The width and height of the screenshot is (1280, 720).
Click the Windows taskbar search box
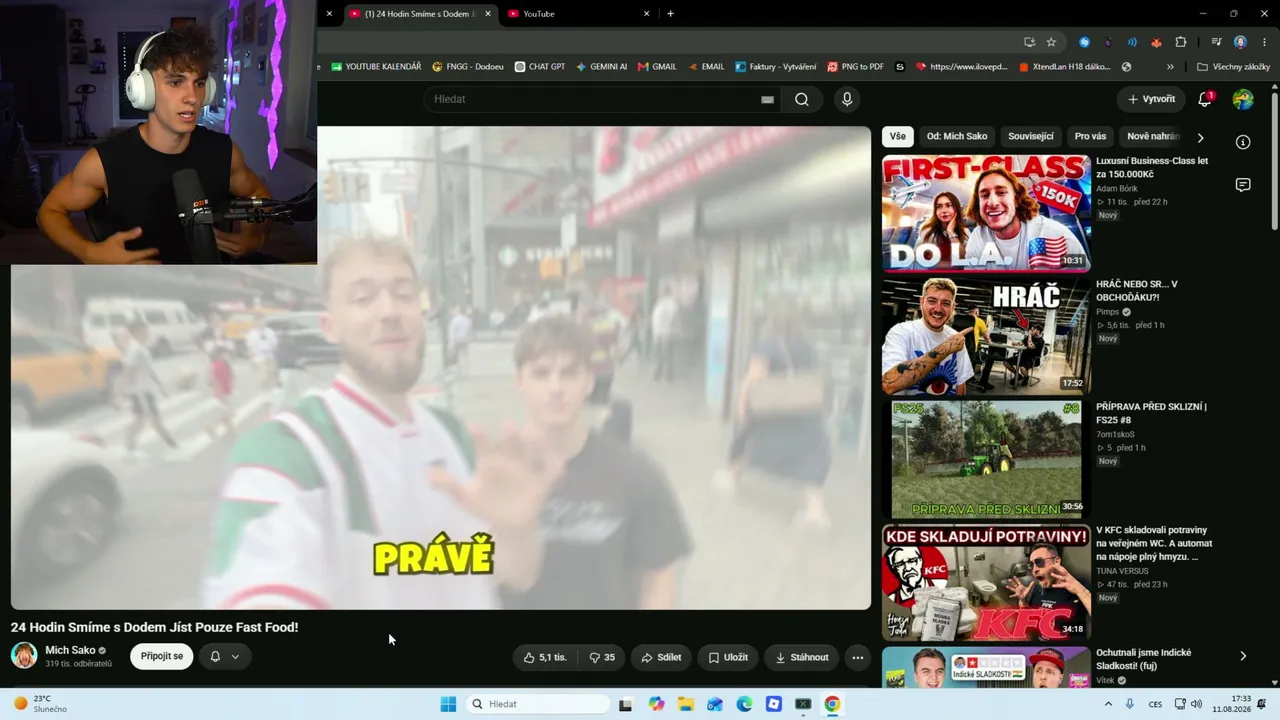(538, 704)
